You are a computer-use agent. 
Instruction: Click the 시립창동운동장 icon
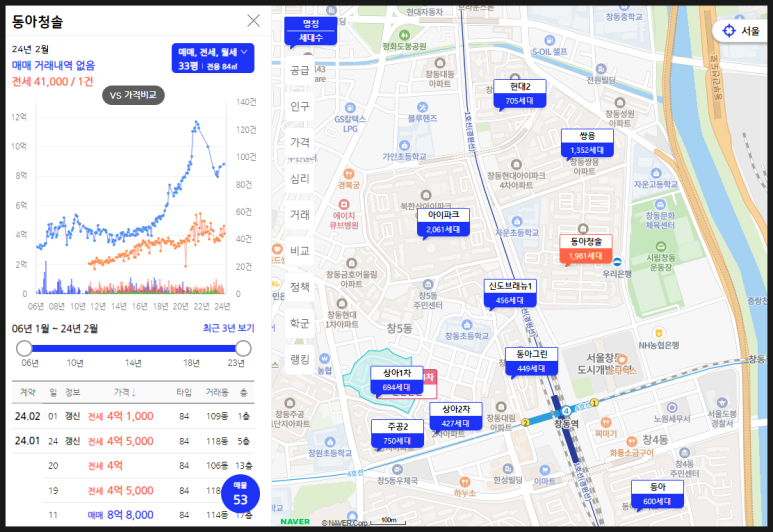(661, 246)
